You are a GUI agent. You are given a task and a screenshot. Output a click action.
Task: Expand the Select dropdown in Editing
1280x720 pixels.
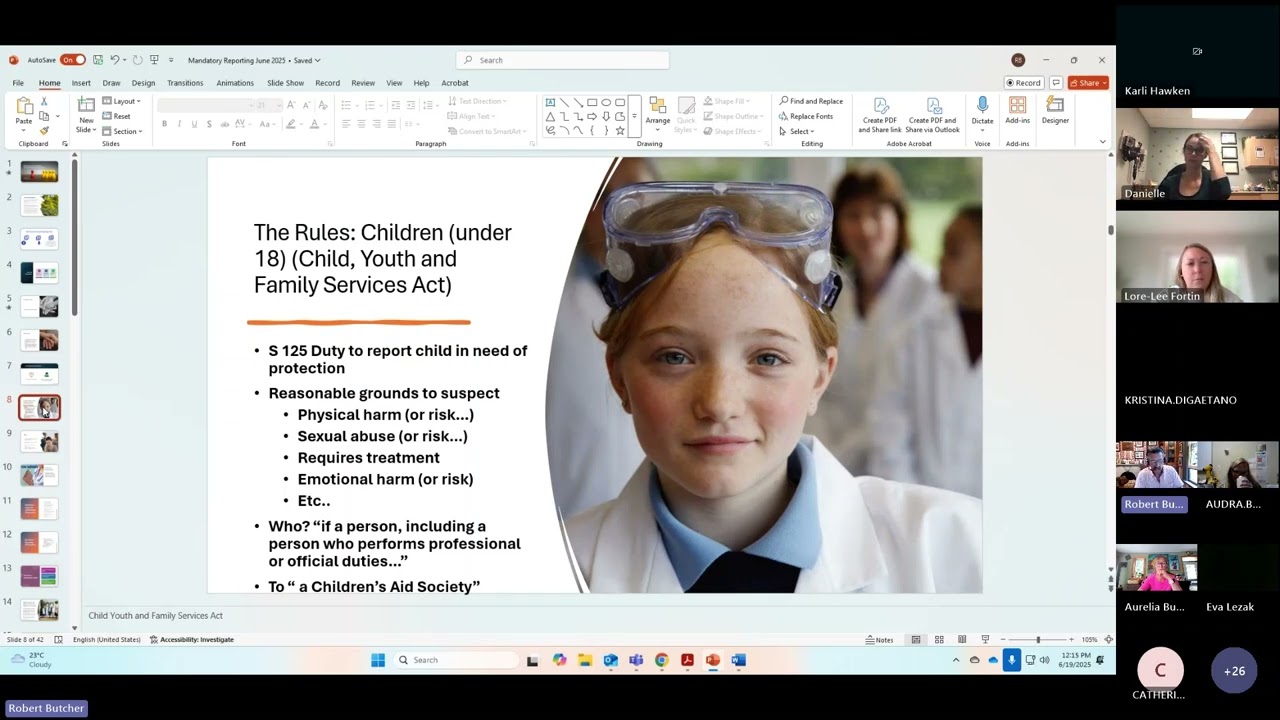pyautogui.click(x=798, y=131)
